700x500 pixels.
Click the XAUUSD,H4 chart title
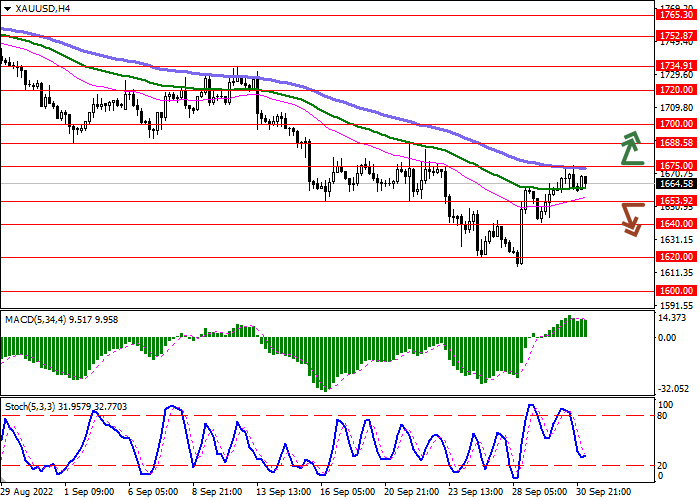pos(42,8)
